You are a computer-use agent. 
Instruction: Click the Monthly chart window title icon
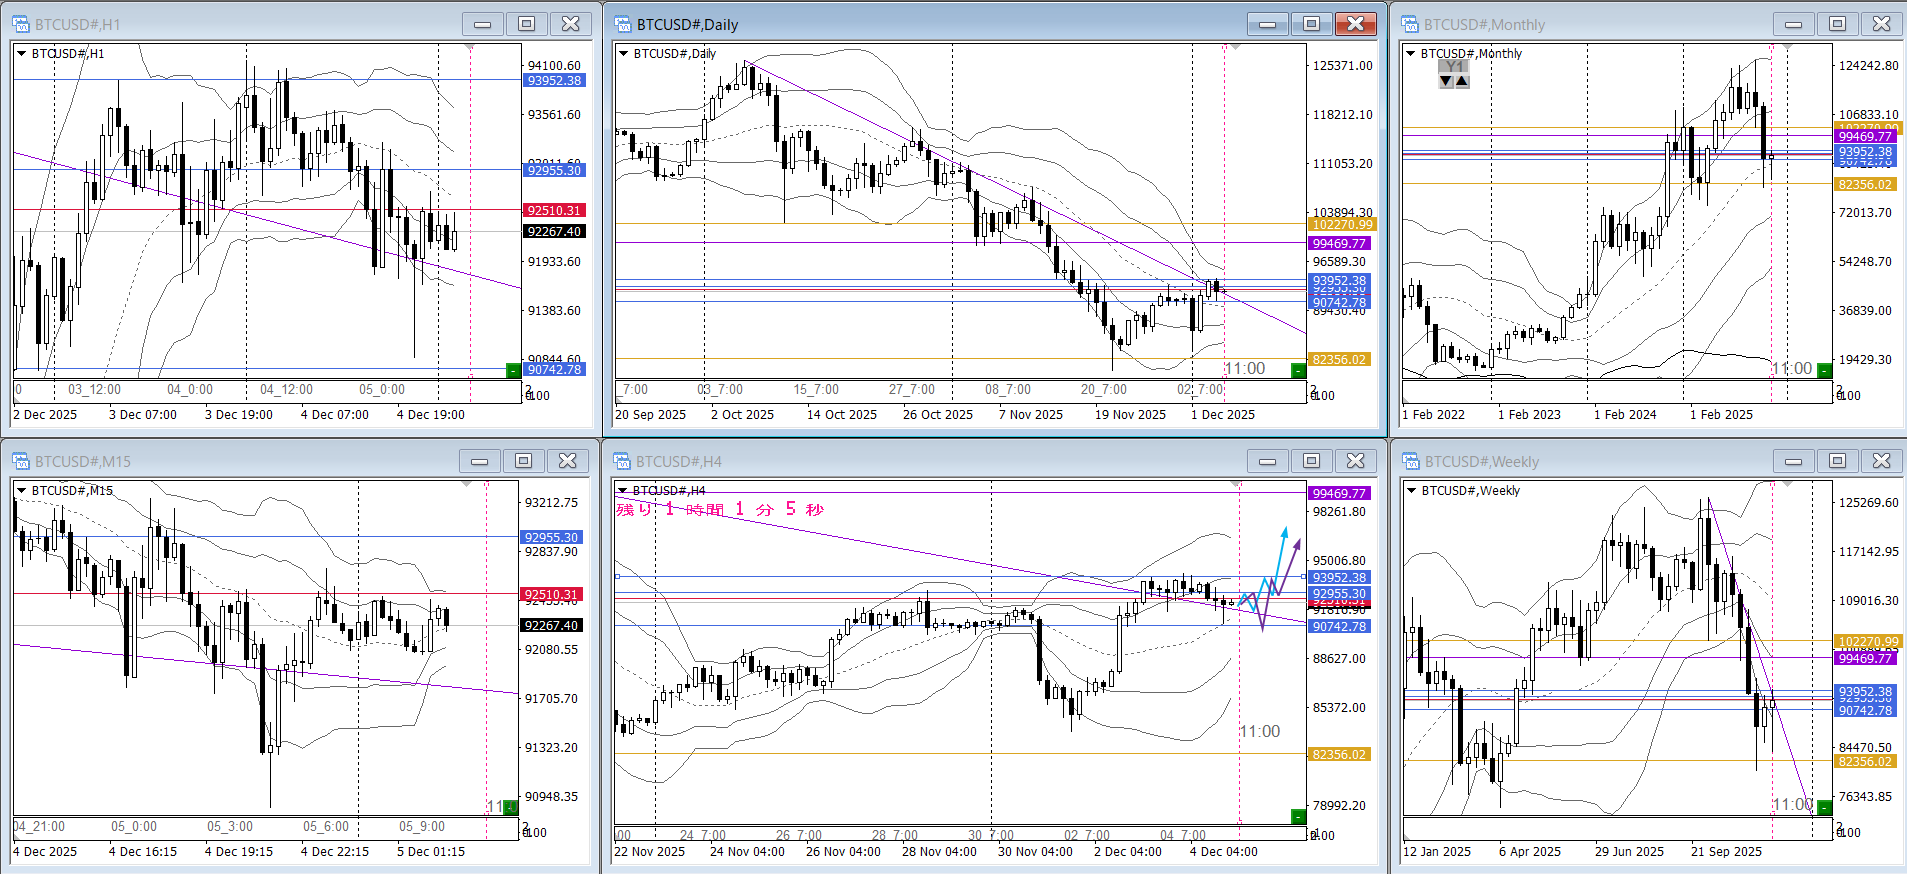point(1410,24)
